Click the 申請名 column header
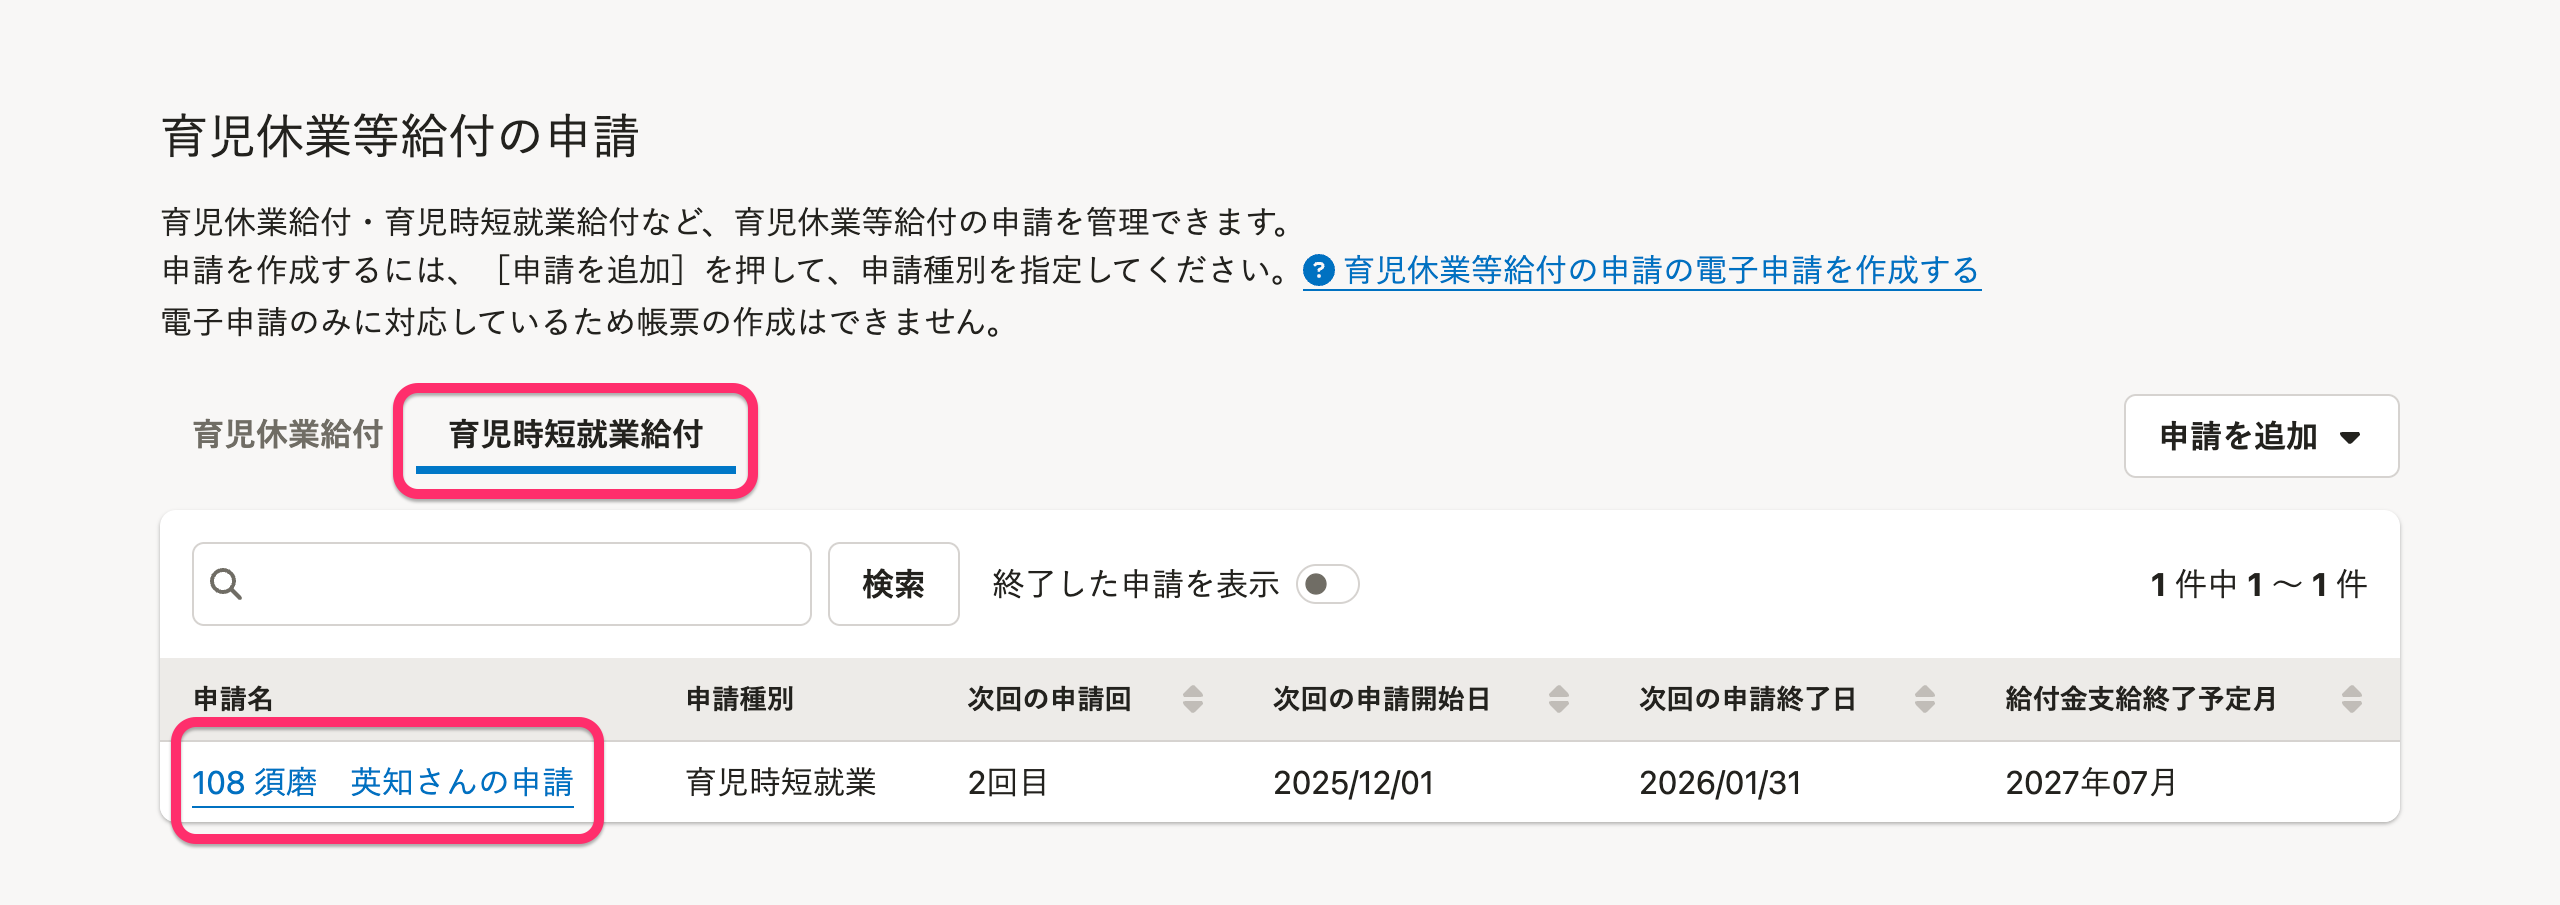The width and height of the screenshot is (2560, 905). 233,699
